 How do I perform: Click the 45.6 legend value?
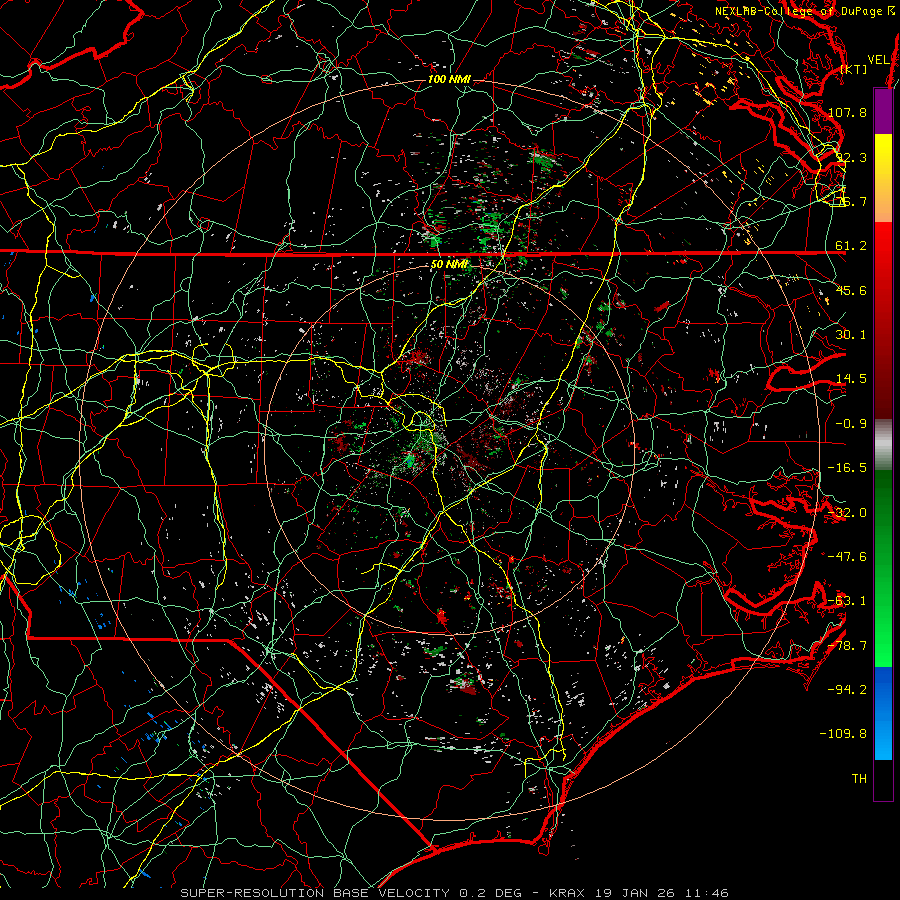click(851, 290)
